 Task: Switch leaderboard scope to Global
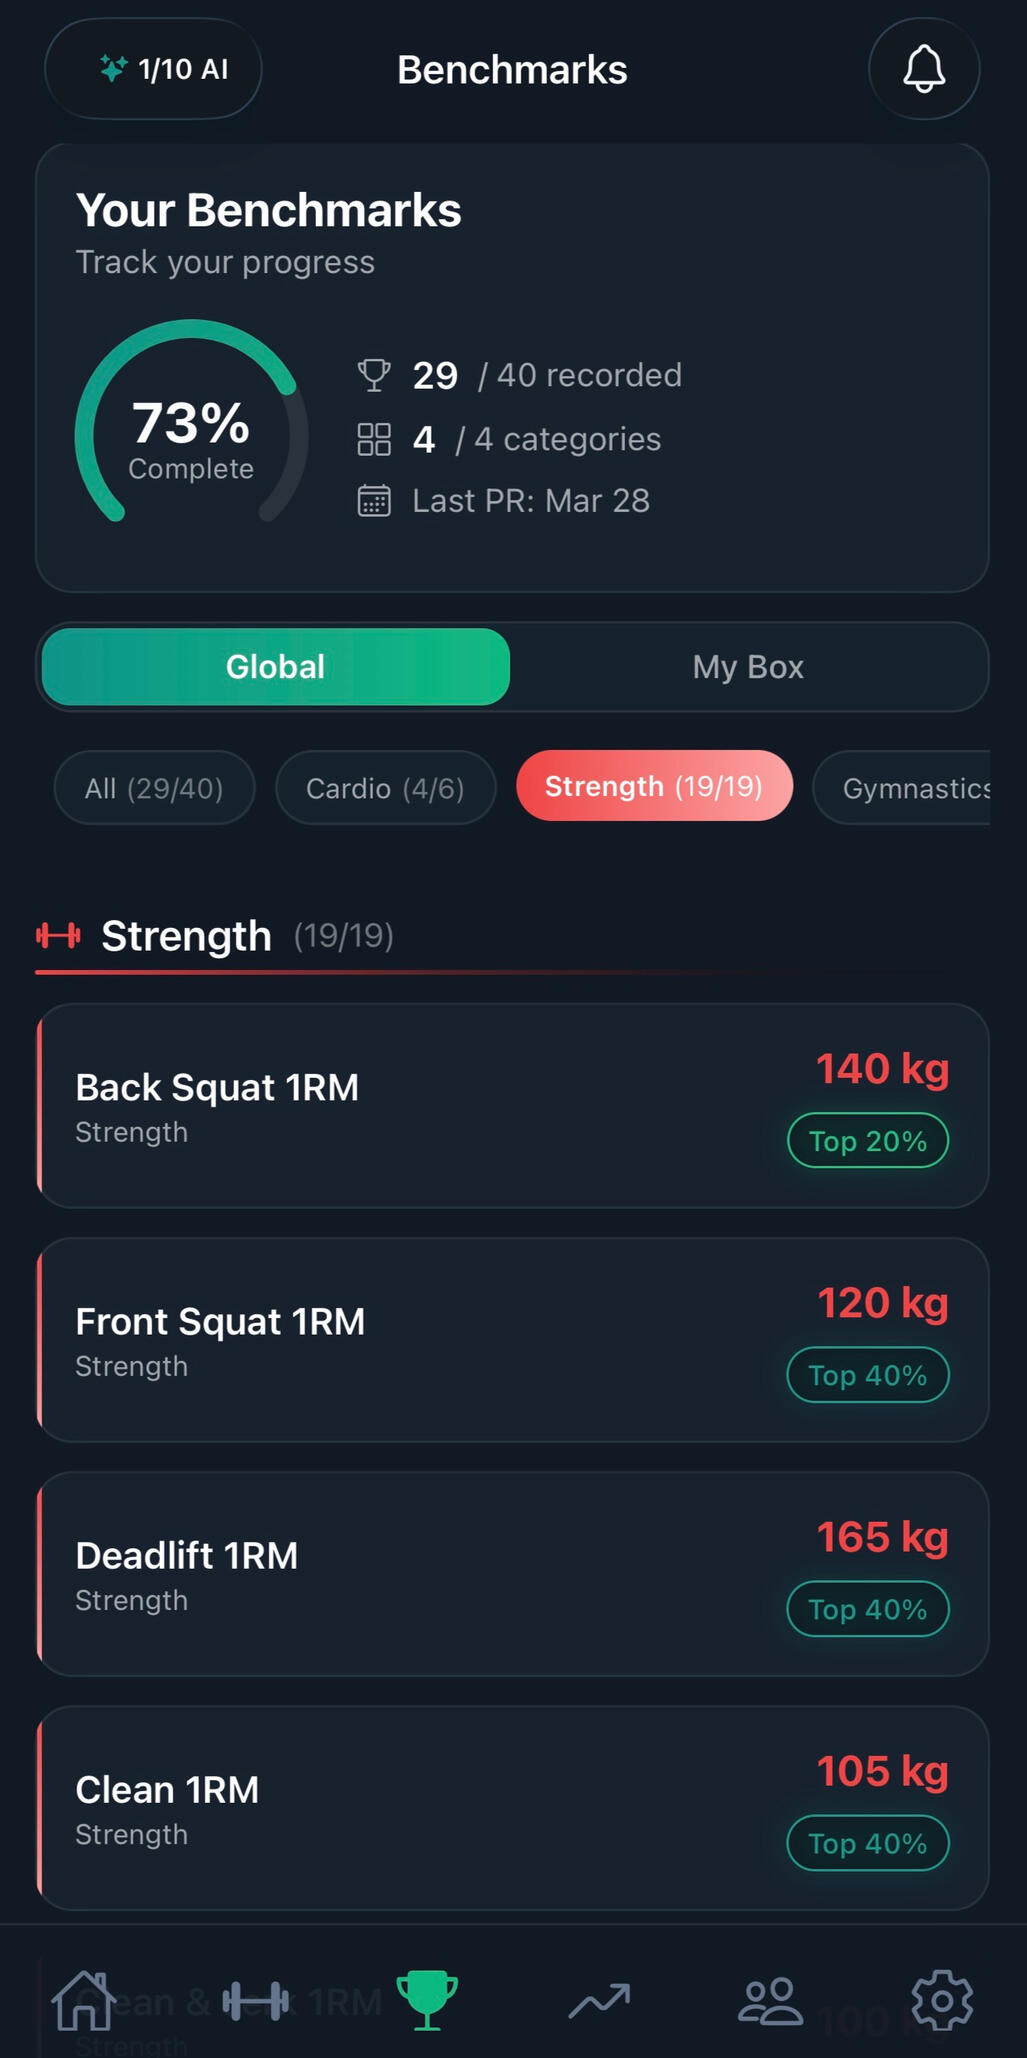pos(275,667)
